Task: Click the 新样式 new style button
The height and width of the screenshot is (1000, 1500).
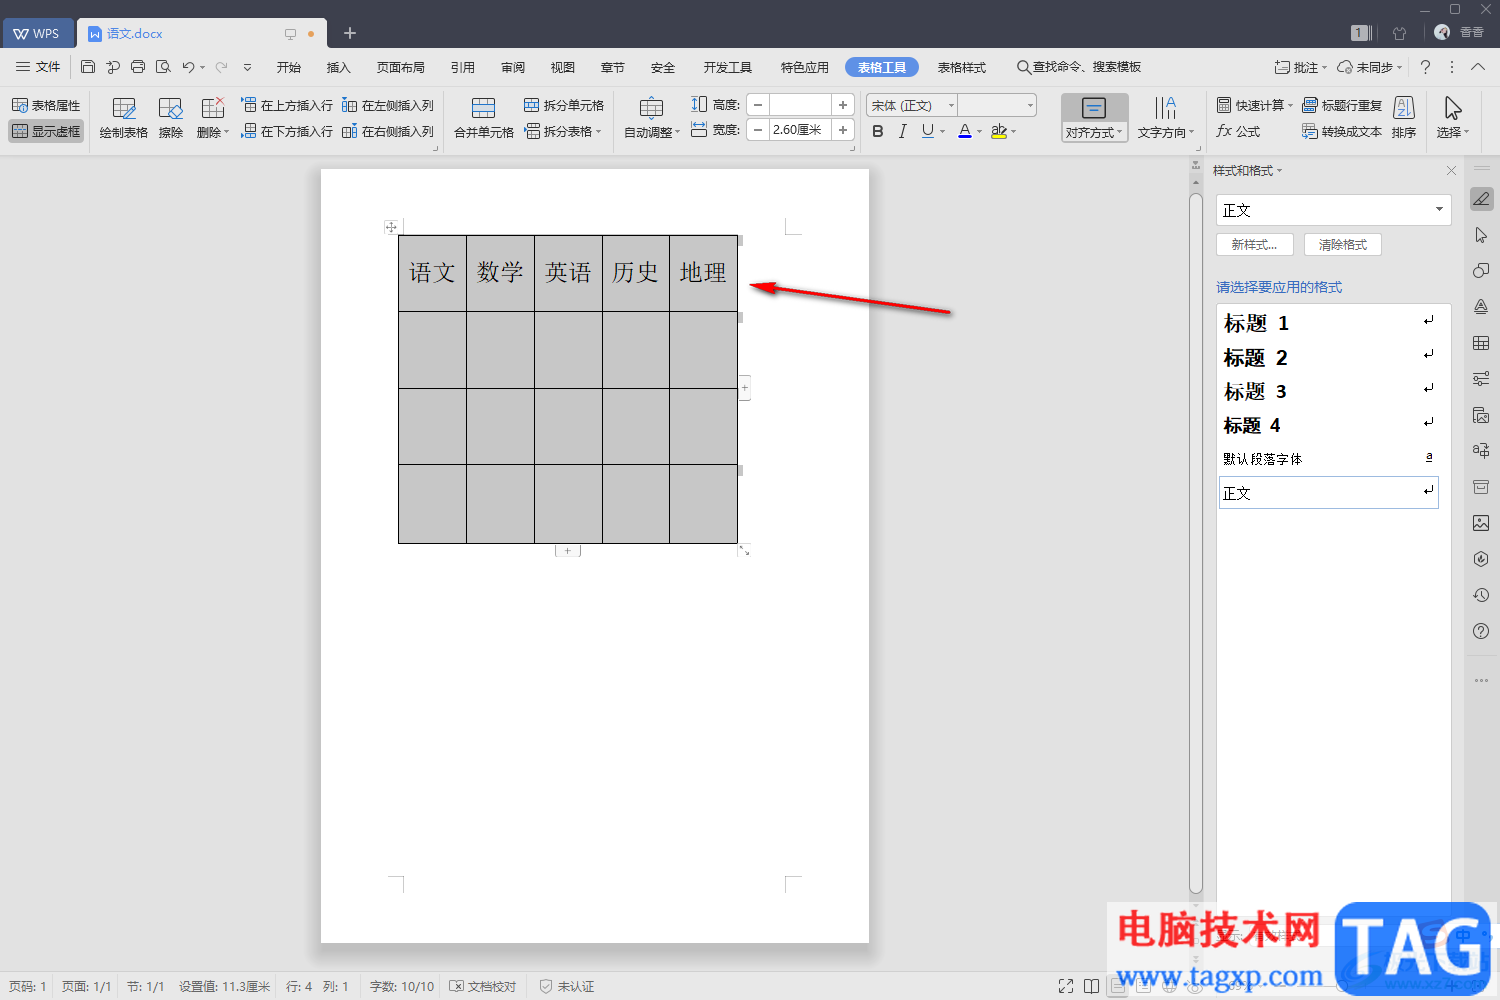Action: point(1255,244)
